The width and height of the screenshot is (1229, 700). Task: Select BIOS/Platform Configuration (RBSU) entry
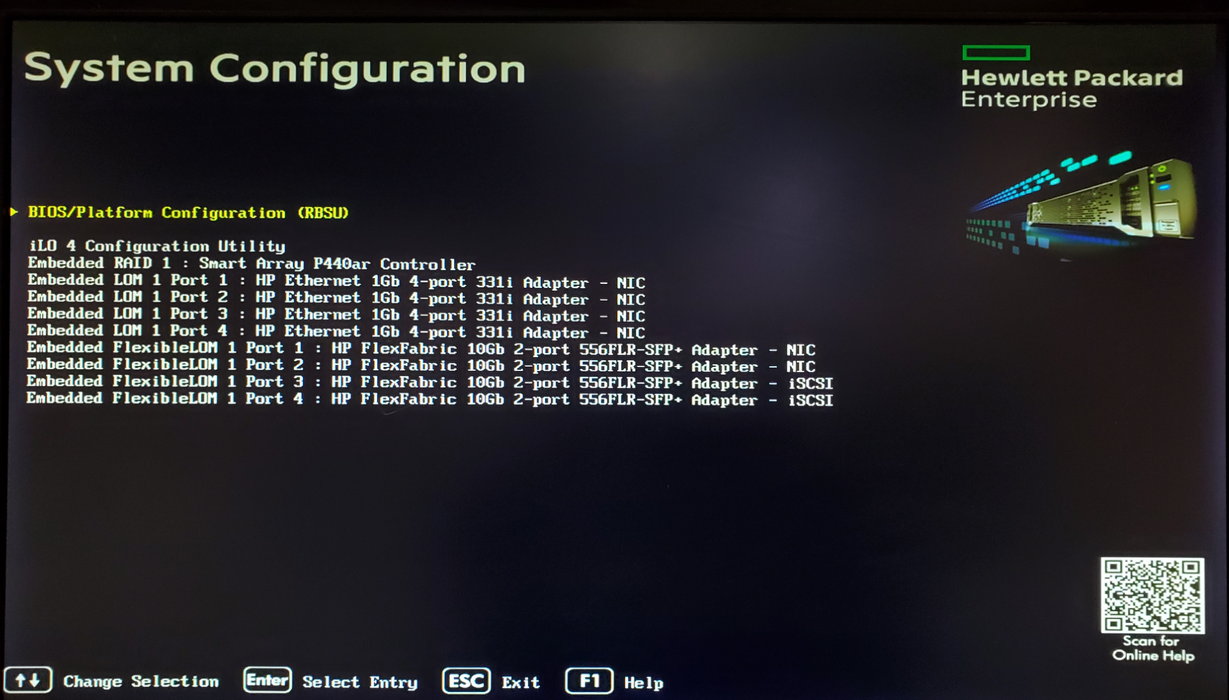188,213
